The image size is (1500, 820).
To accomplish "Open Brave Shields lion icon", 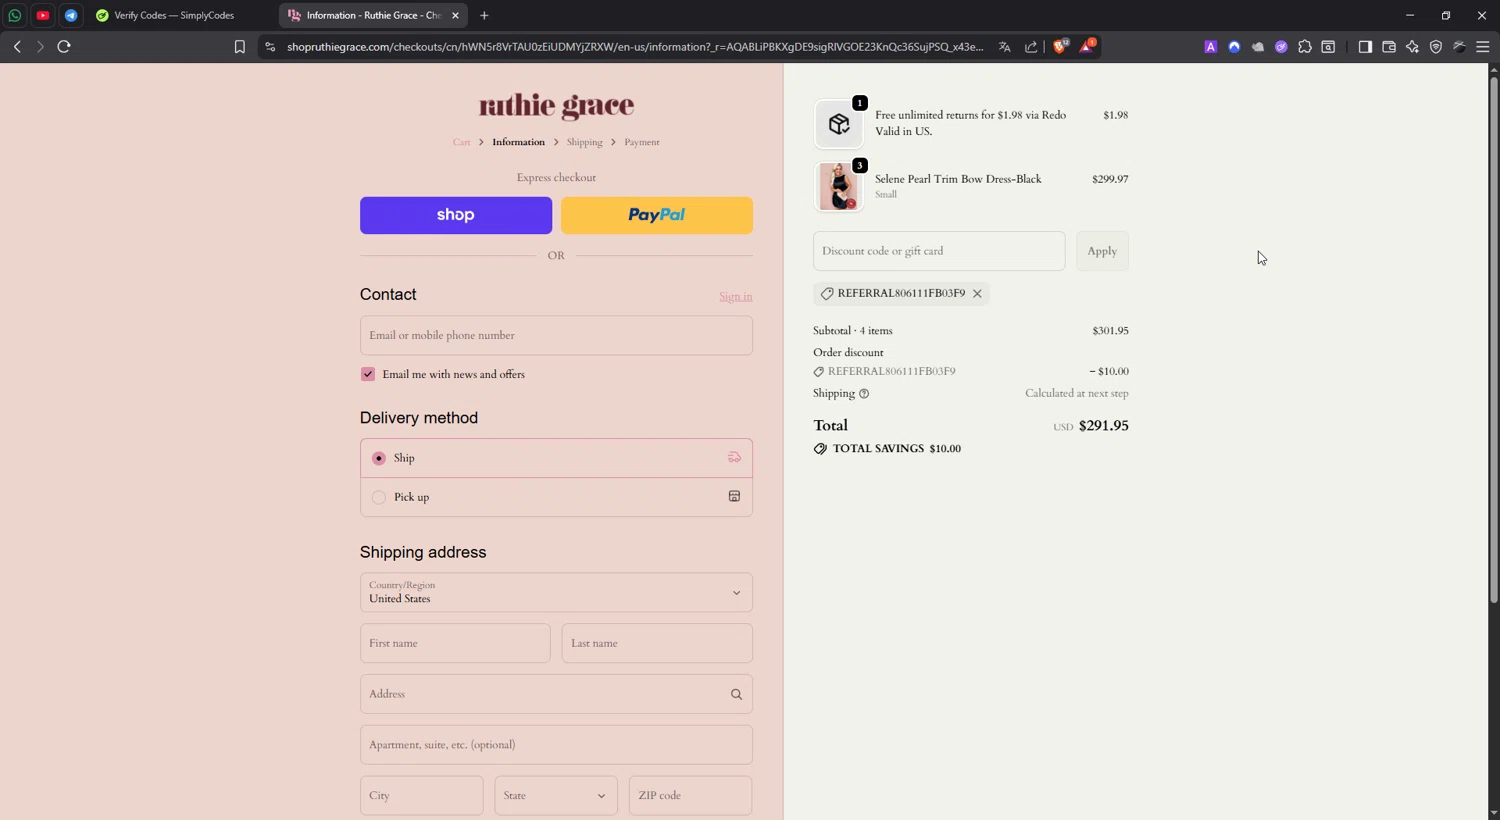I will click(1060, 46).
